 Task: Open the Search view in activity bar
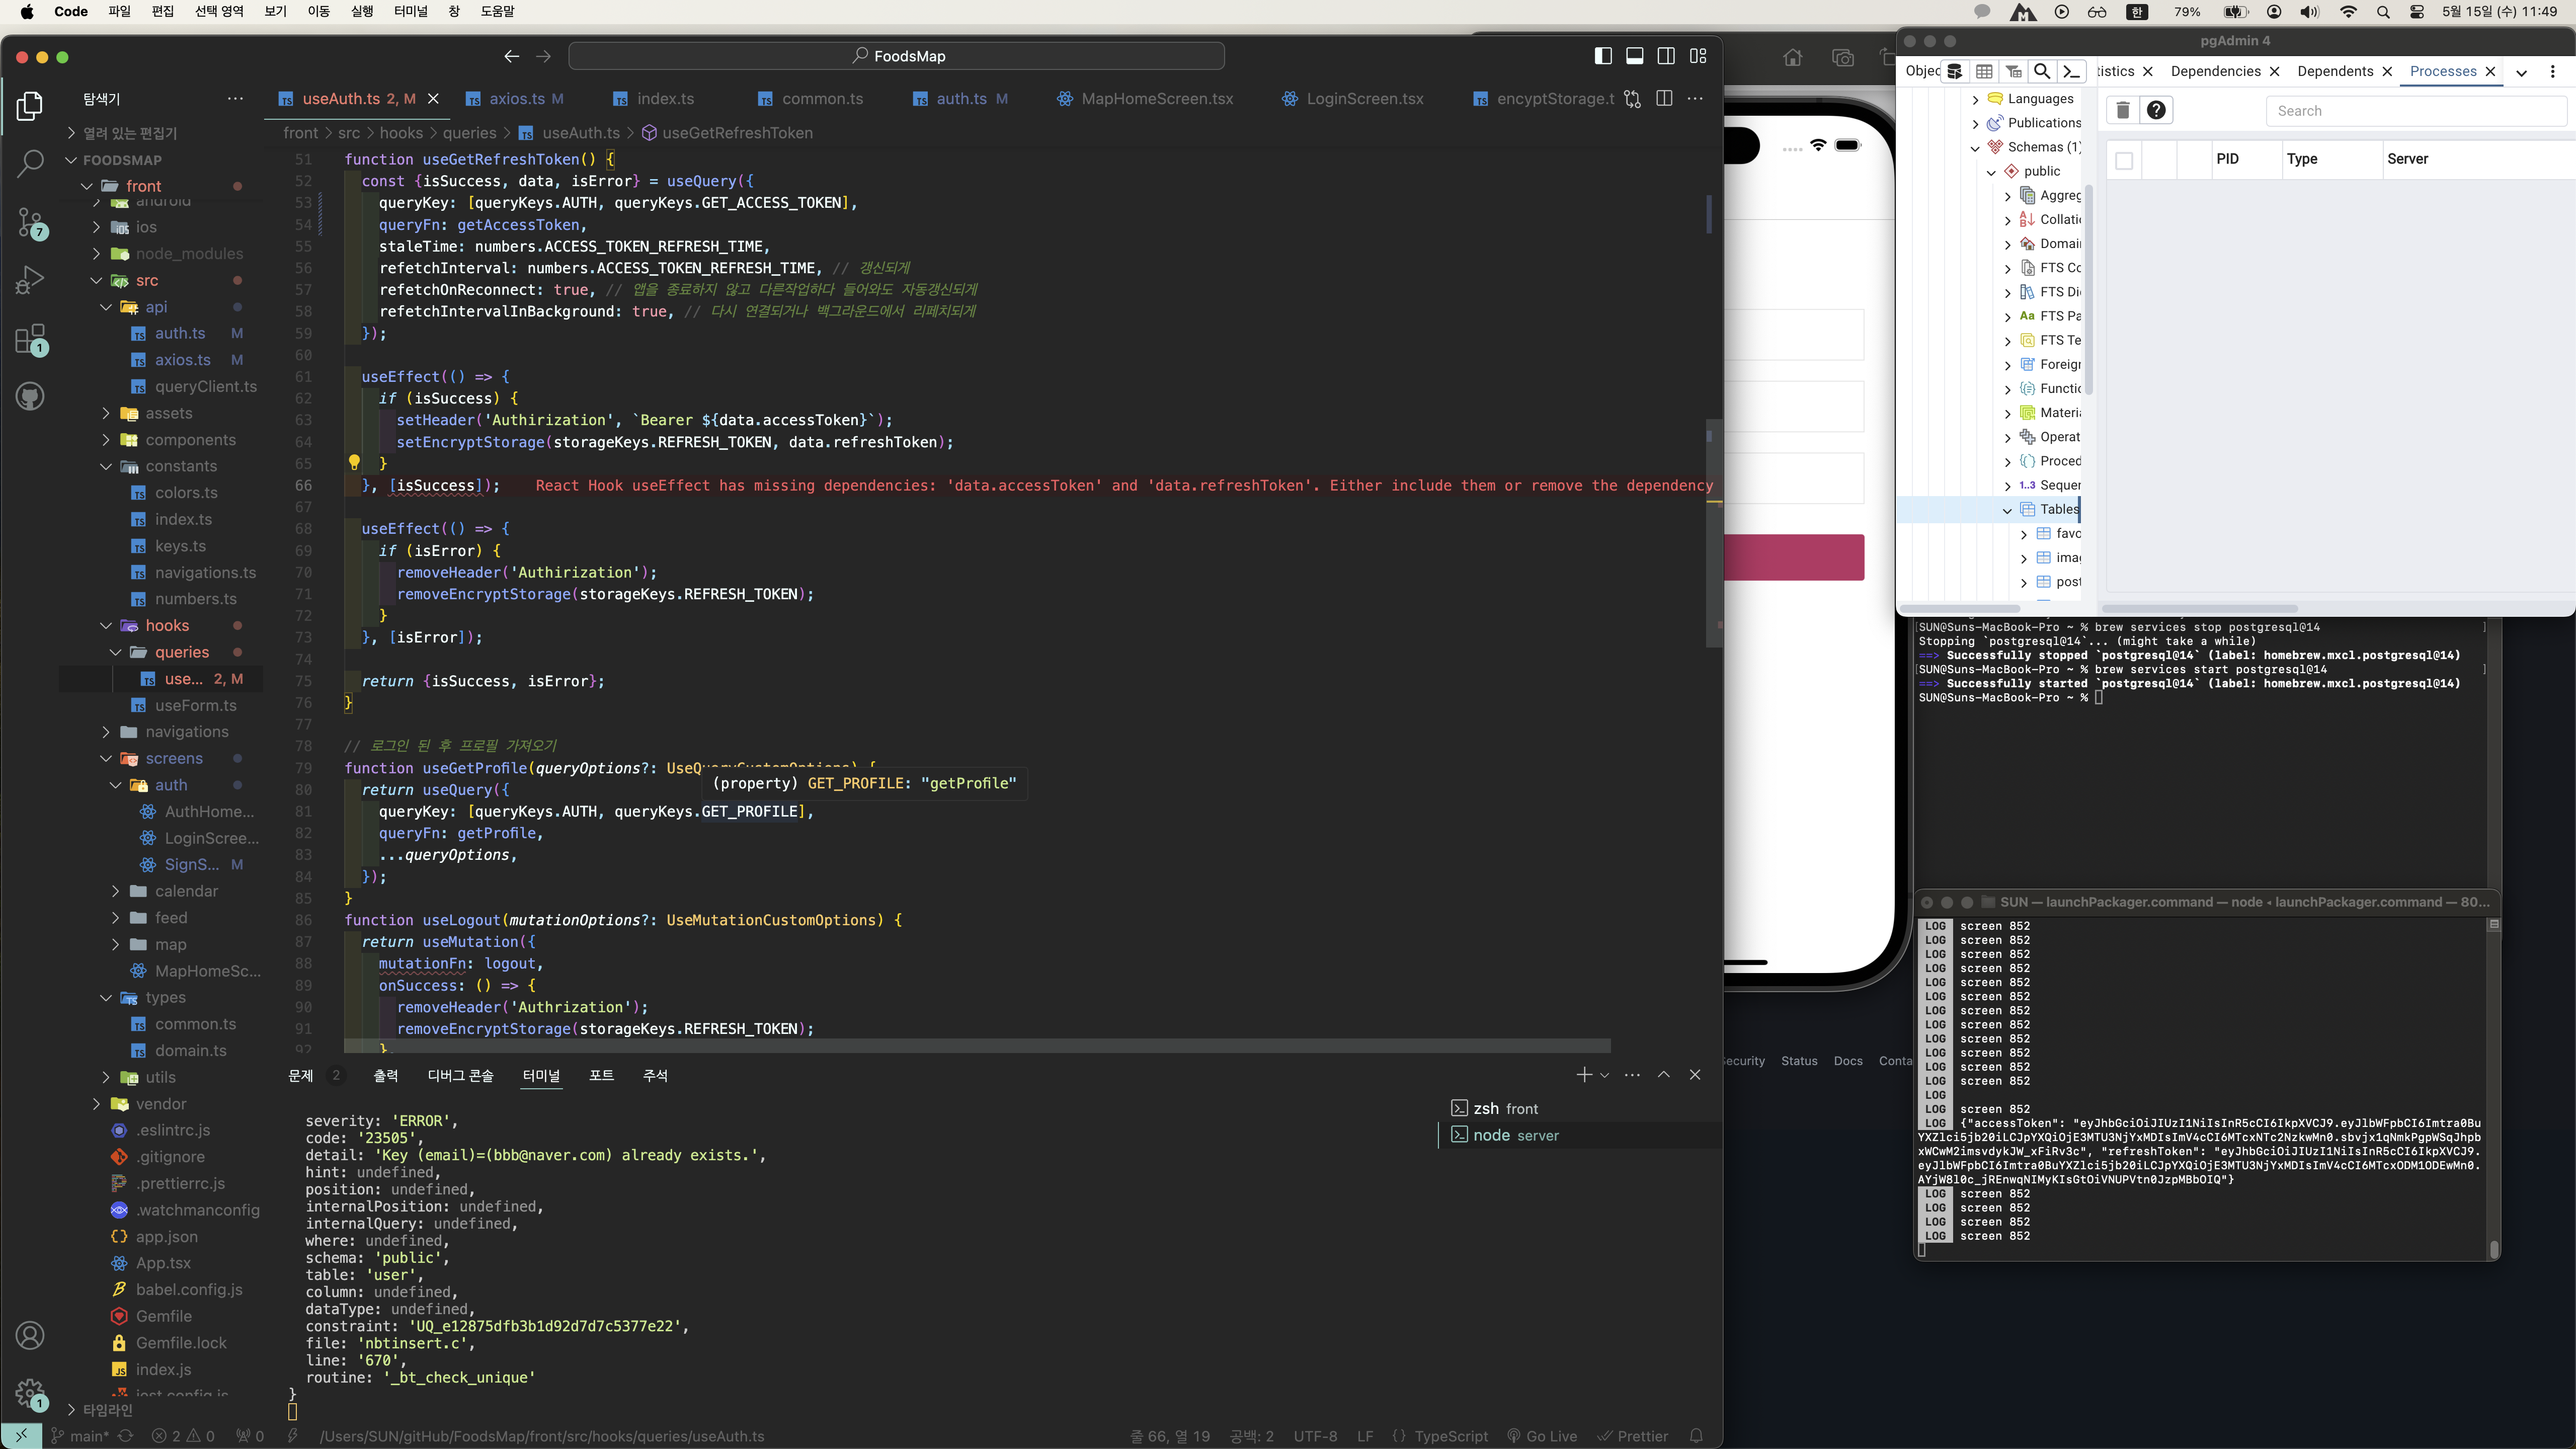(30, 163)
